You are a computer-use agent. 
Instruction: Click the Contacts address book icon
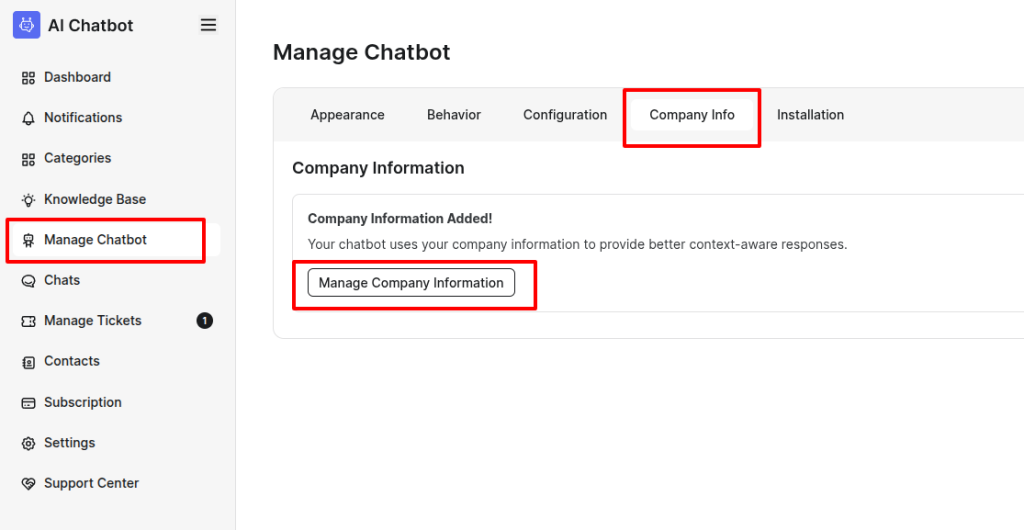28,362
